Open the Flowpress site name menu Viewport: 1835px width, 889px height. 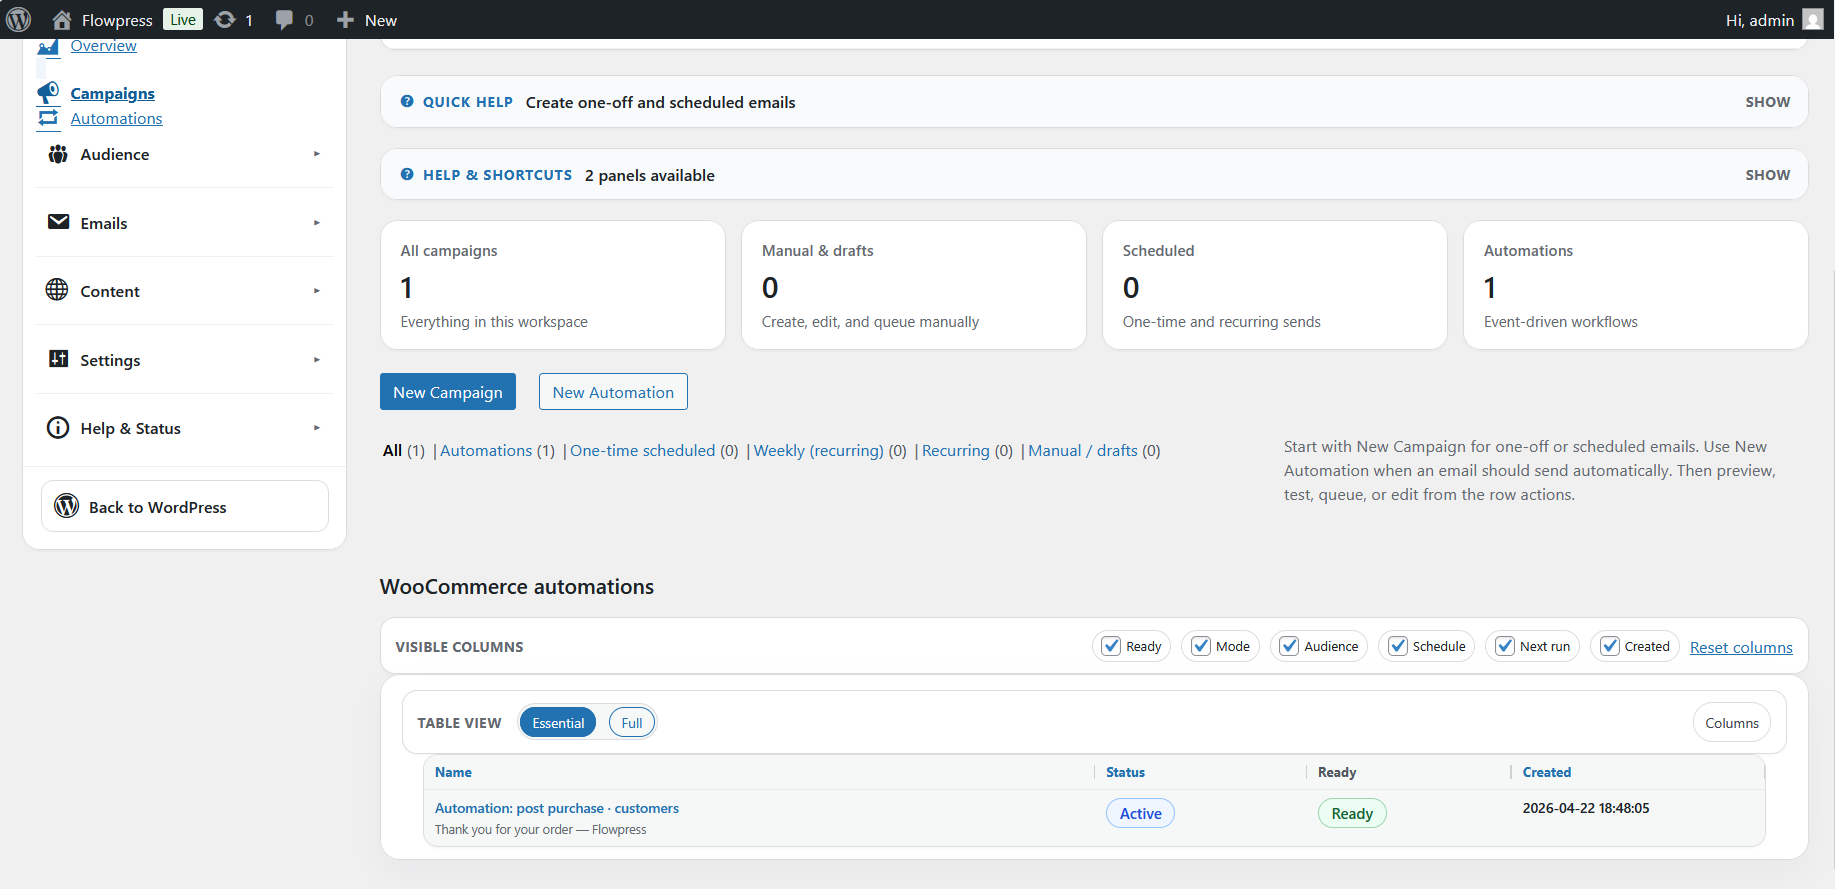117,20
